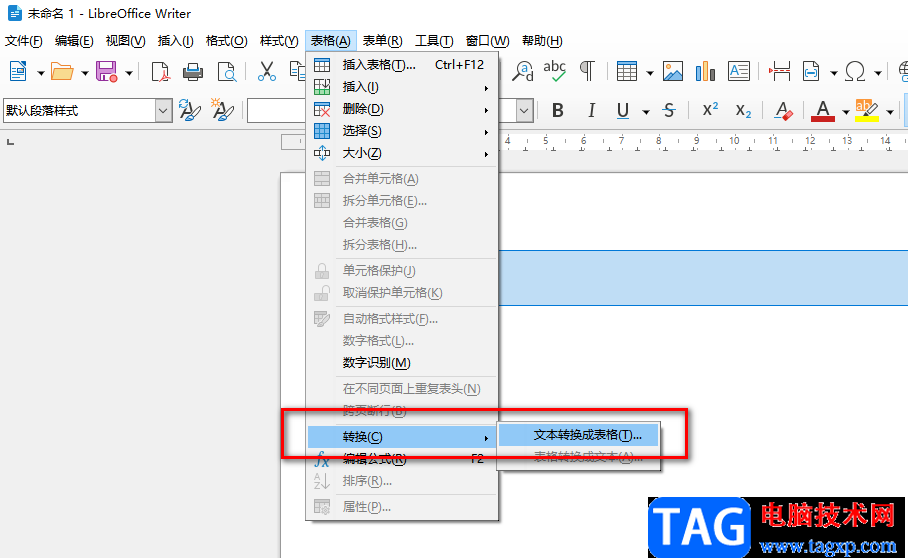Image resolution: width=908 pixels, height=558 pixels.
Task: Click the Special Character omega icon
Action: pyautogui.click(x=855, y=72)
